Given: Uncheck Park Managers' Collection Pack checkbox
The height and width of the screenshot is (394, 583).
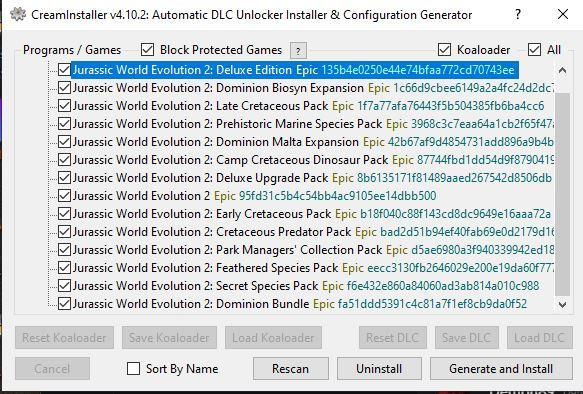Looking at the screenshot, I should point(64,250).
